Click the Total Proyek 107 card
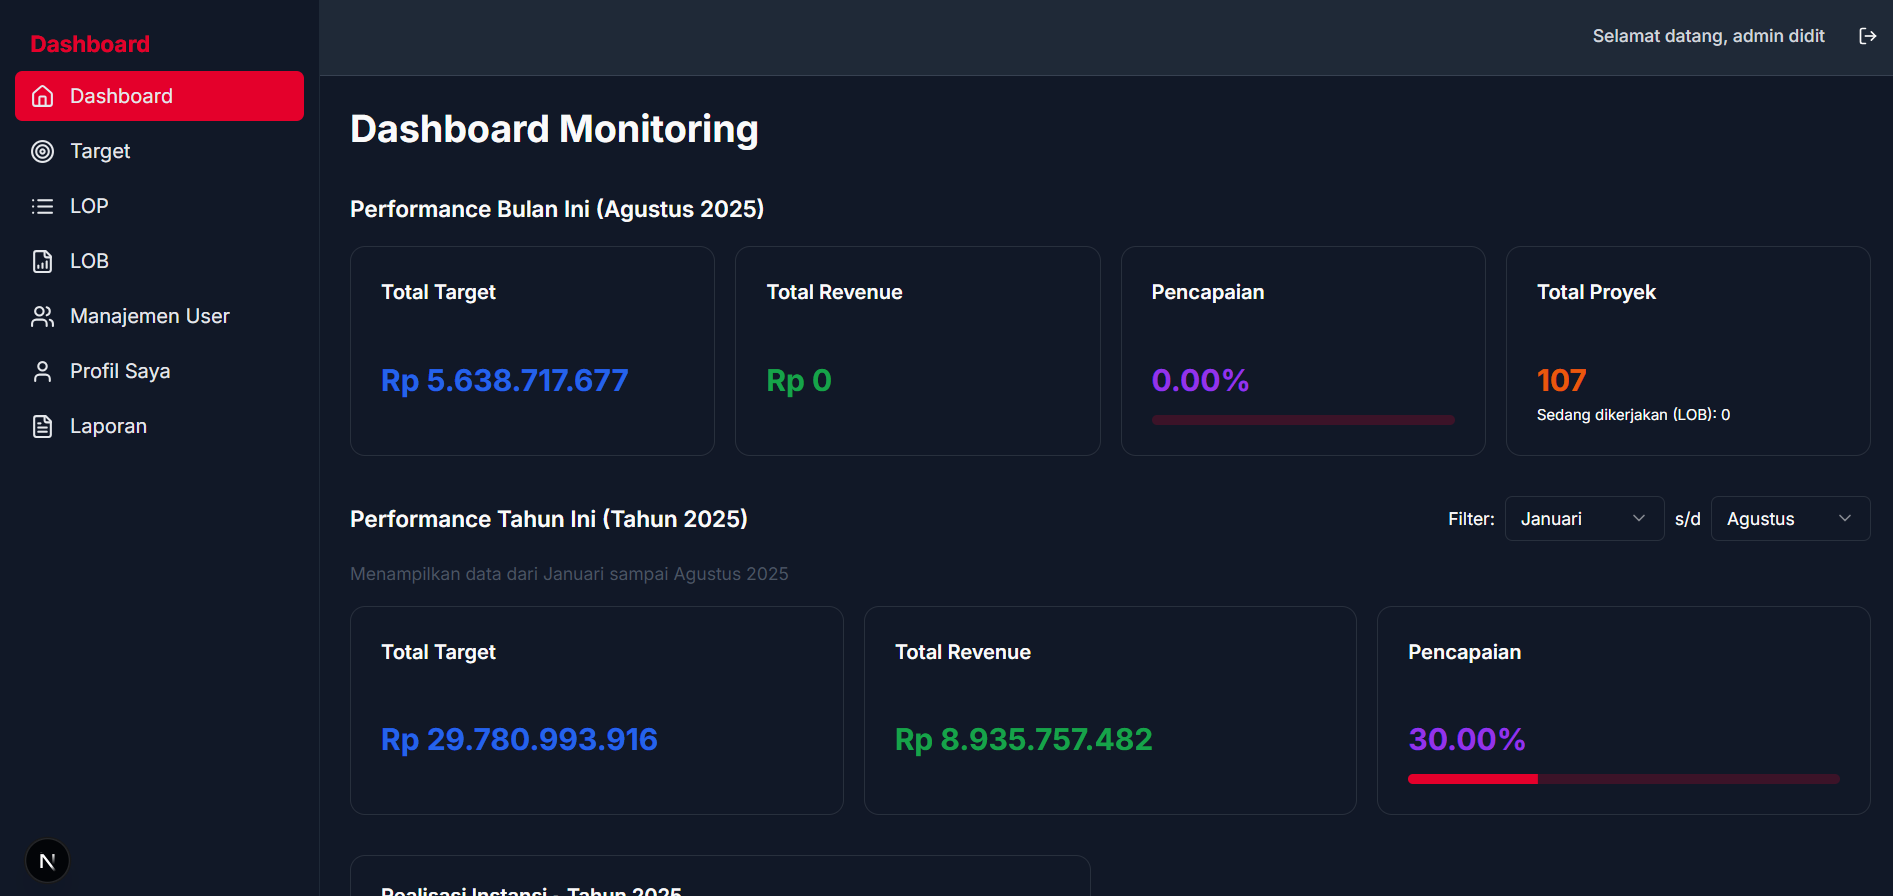The image size is (1893, 896). tap(1687, 351)
